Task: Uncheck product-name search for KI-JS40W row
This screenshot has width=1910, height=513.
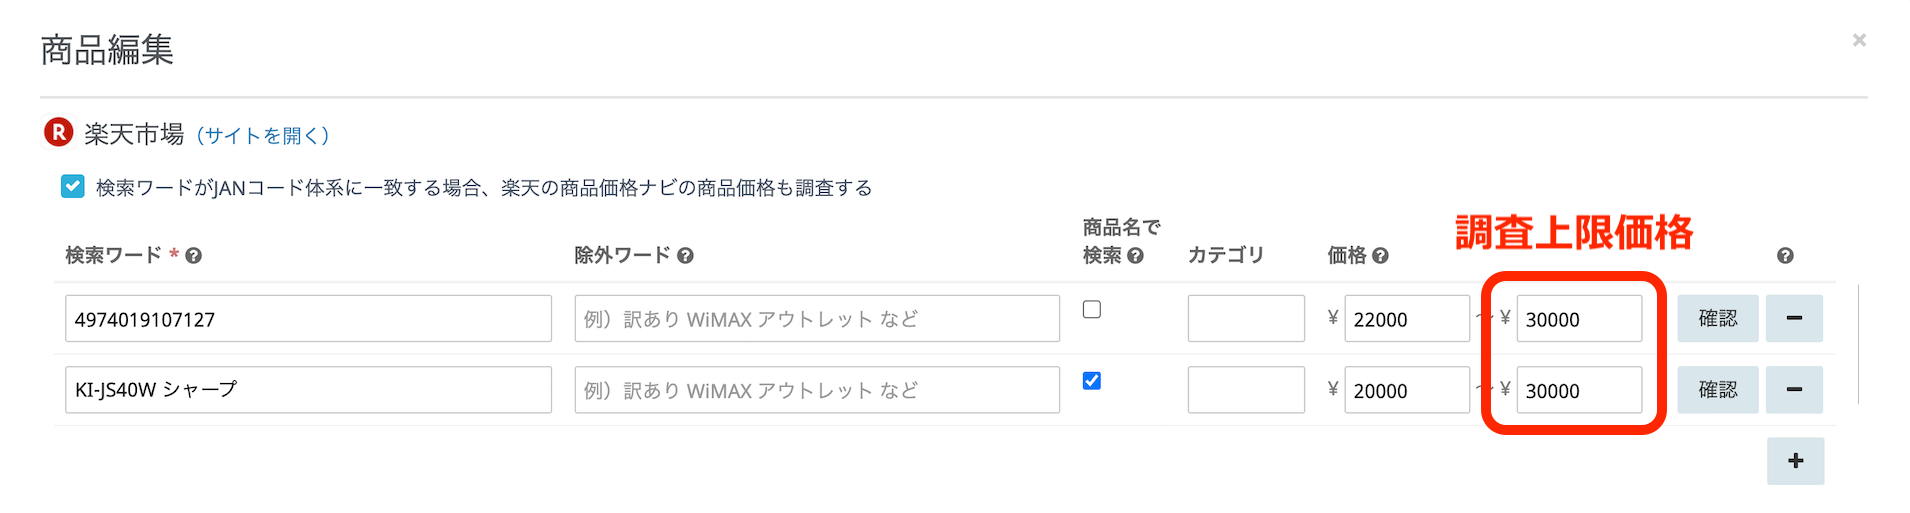Action: click(x=1092, y=381)
